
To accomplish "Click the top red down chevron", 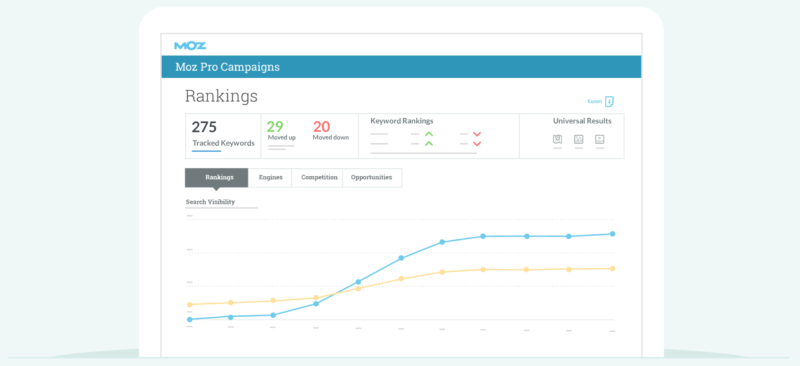I will 477,134.
